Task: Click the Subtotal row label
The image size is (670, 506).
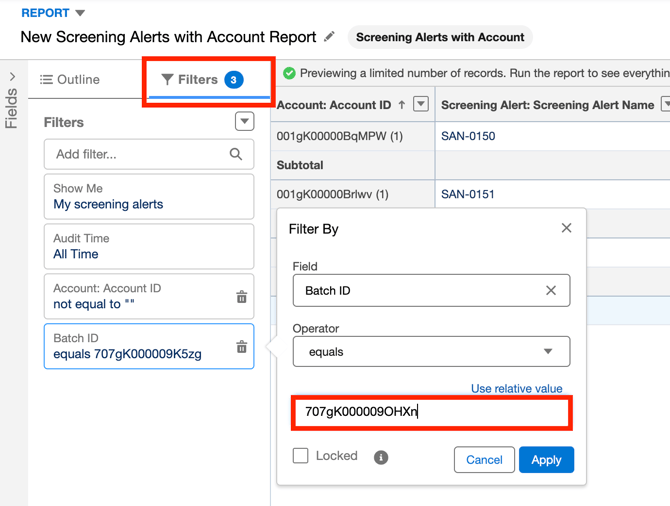Action: pos(300,165)
